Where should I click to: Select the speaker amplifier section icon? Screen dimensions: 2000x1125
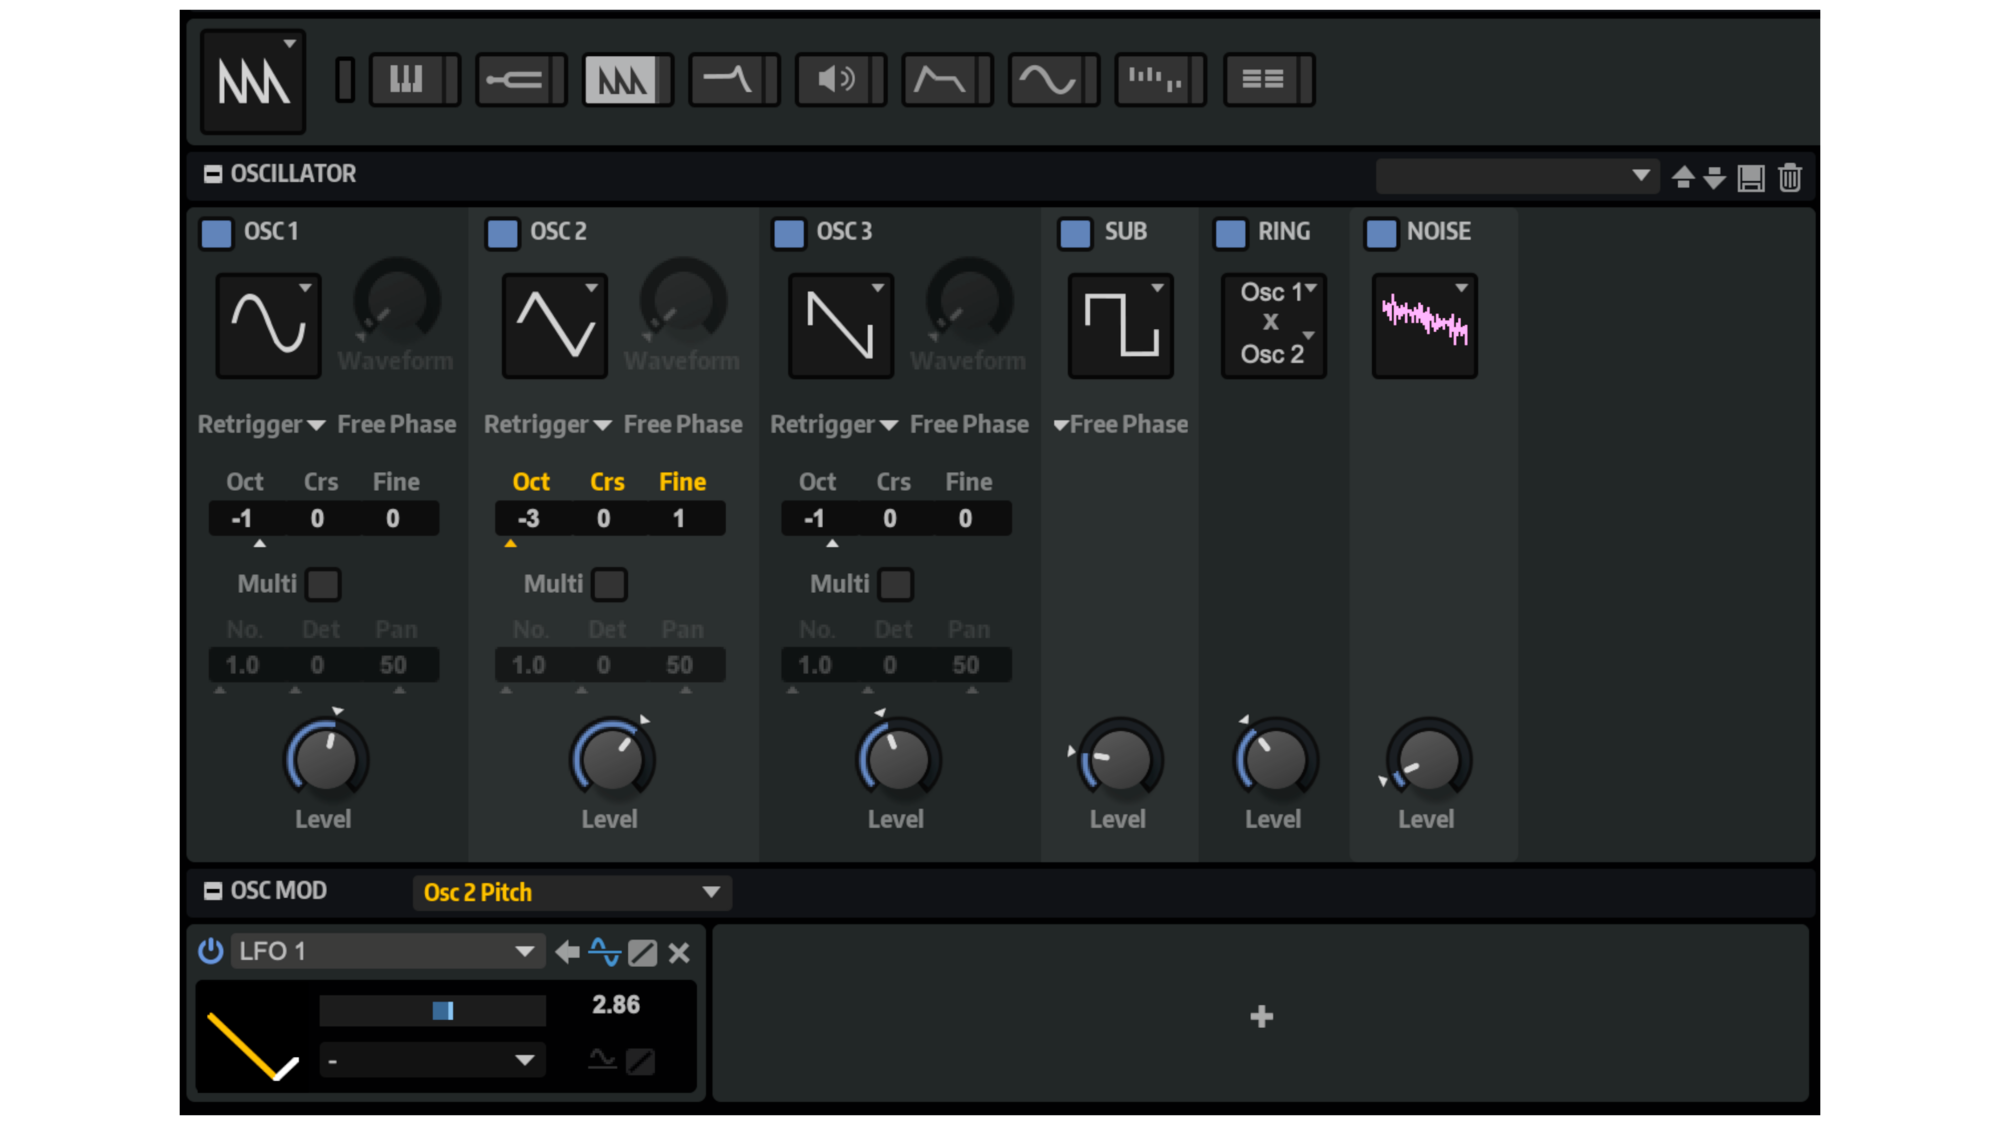point(840,79)
